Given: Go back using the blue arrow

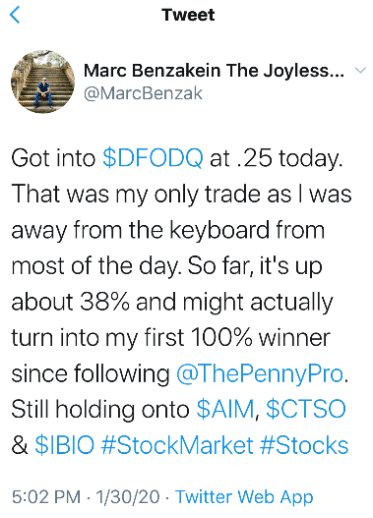Looking at the screenshot, I should pos(15,15).
